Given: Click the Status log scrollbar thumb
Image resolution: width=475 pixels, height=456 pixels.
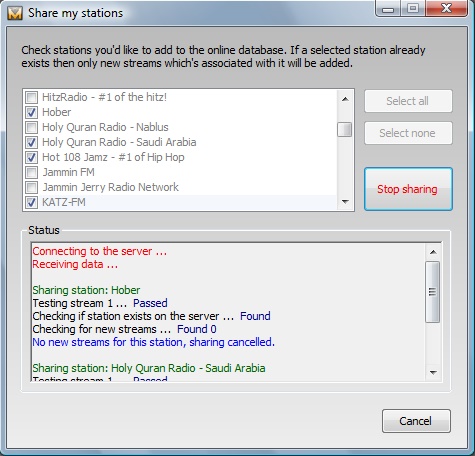Looking at the screenshot, I should tap(433, 292).
